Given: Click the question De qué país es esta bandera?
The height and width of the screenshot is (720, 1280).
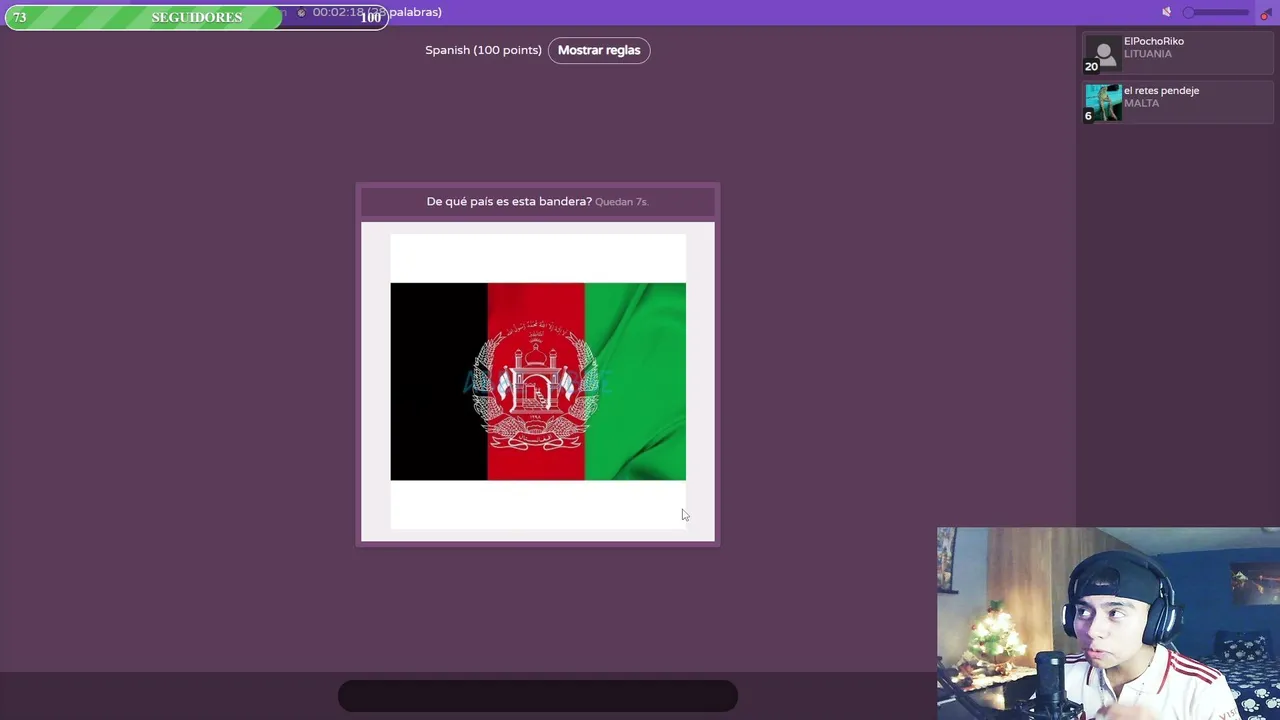Looking at the screenshot, I should pyautogui.click(x=509, y=201).
